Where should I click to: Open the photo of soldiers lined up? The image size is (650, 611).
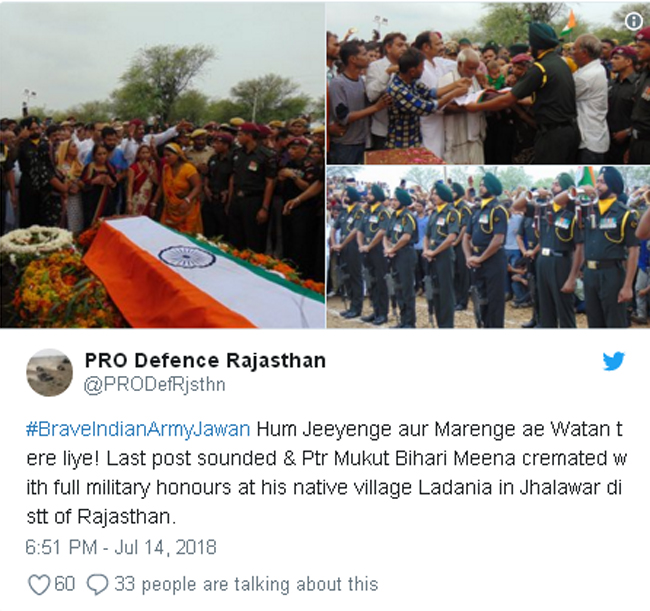pyautogui.click(x=488, y=247)
